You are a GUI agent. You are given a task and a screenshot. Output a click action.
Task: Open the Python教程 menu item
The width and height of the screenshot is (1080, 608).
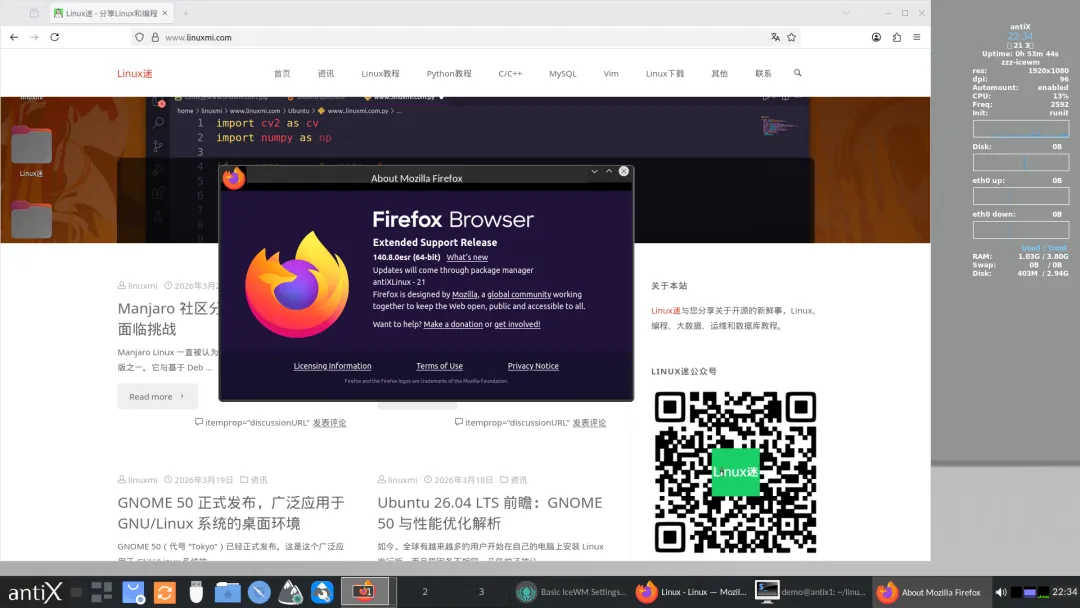[x=448, y=74]
